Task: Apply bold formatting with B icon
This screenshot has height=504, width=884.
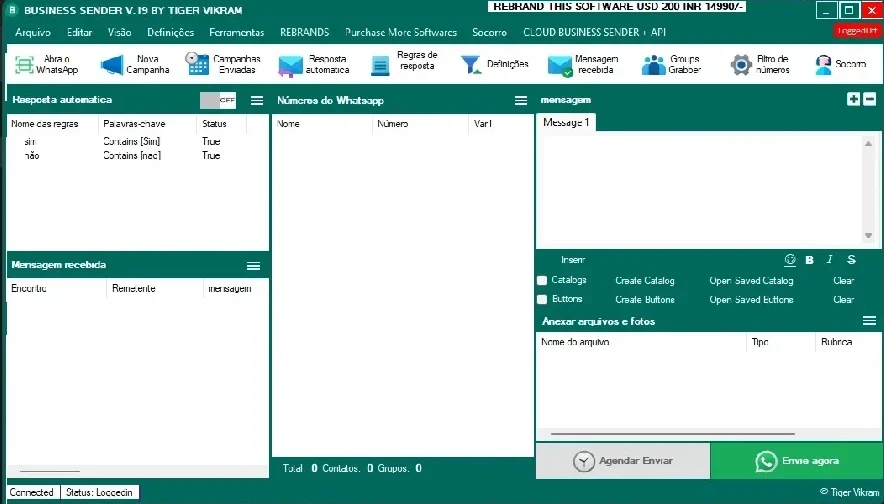Action: tap(810, 260)
